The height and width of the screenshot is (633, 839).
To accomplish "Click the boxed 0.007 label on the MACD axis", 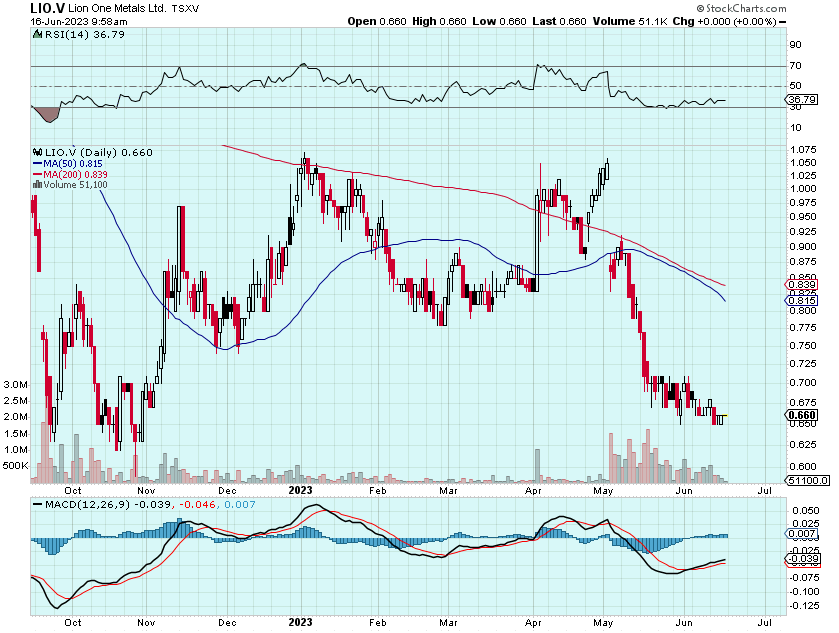I will click(802, 533).
